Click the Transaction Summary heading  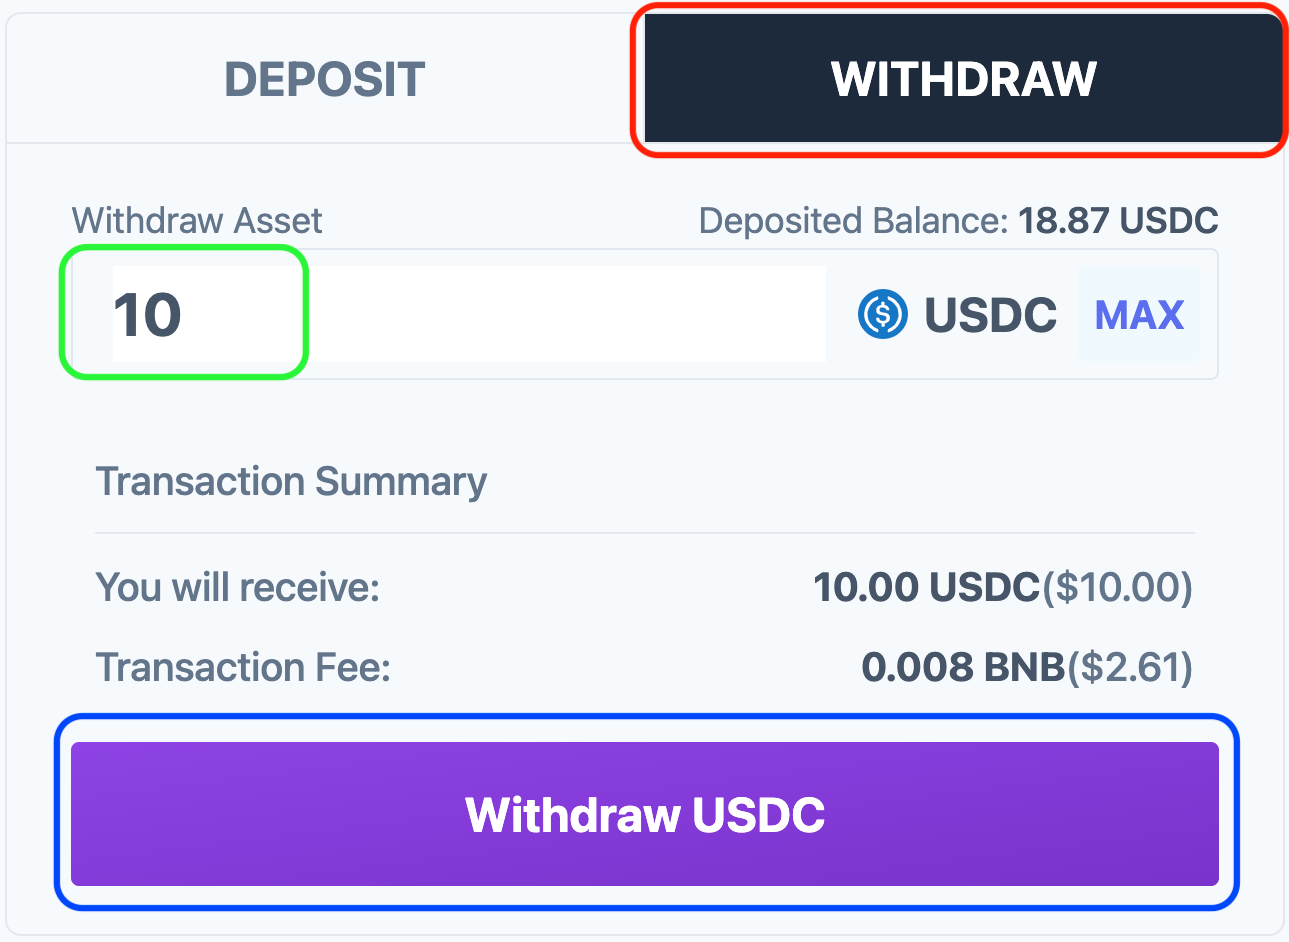(x=291, y=481)
